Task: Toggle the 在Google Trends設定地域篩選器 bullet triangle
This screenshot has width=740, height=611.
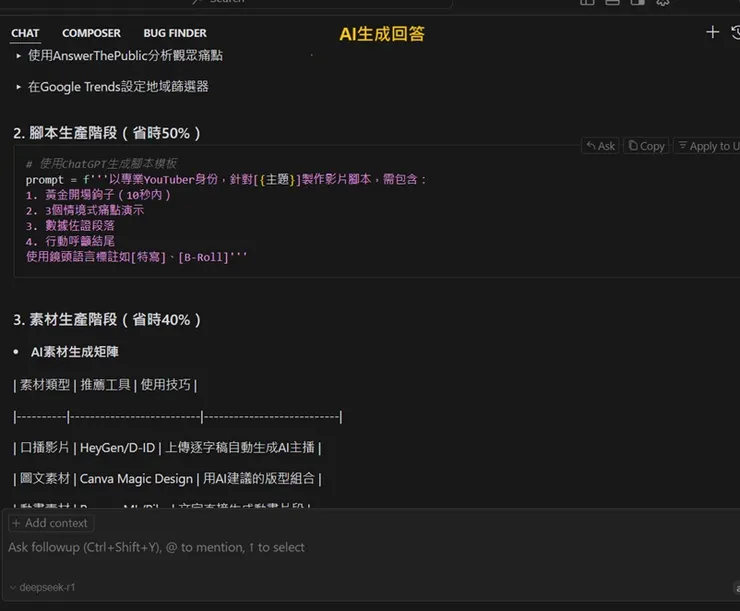Action: pyautogui.click(x=18, y=87)
